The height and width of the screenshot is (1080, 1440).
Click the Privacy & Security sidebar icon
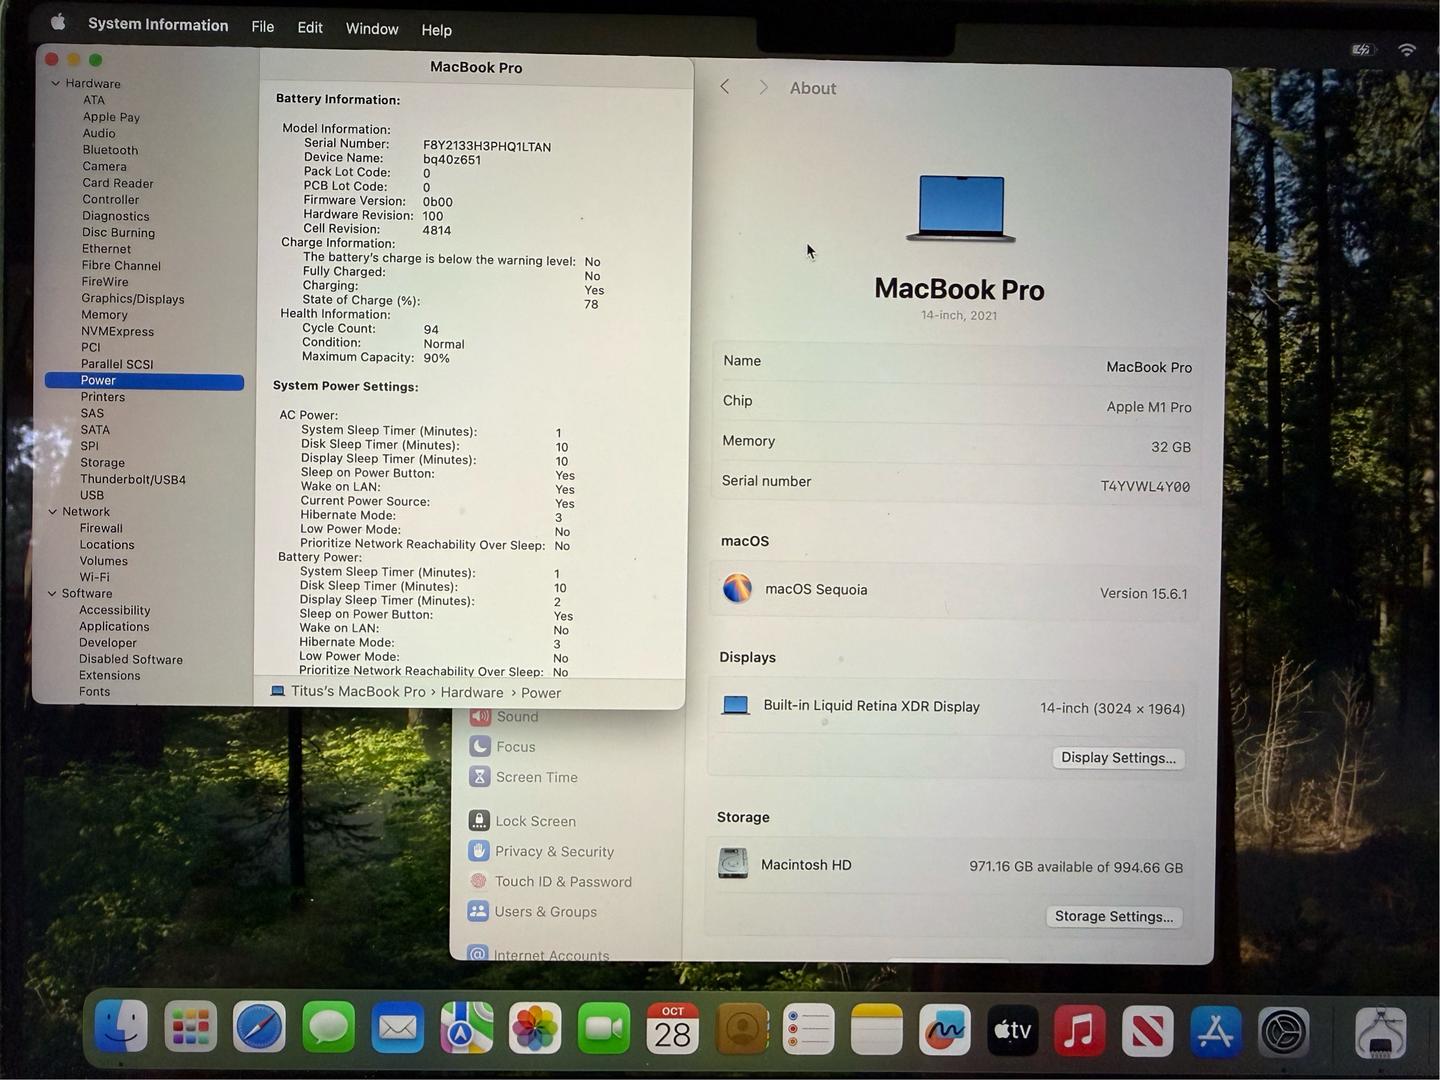(478, 851)
